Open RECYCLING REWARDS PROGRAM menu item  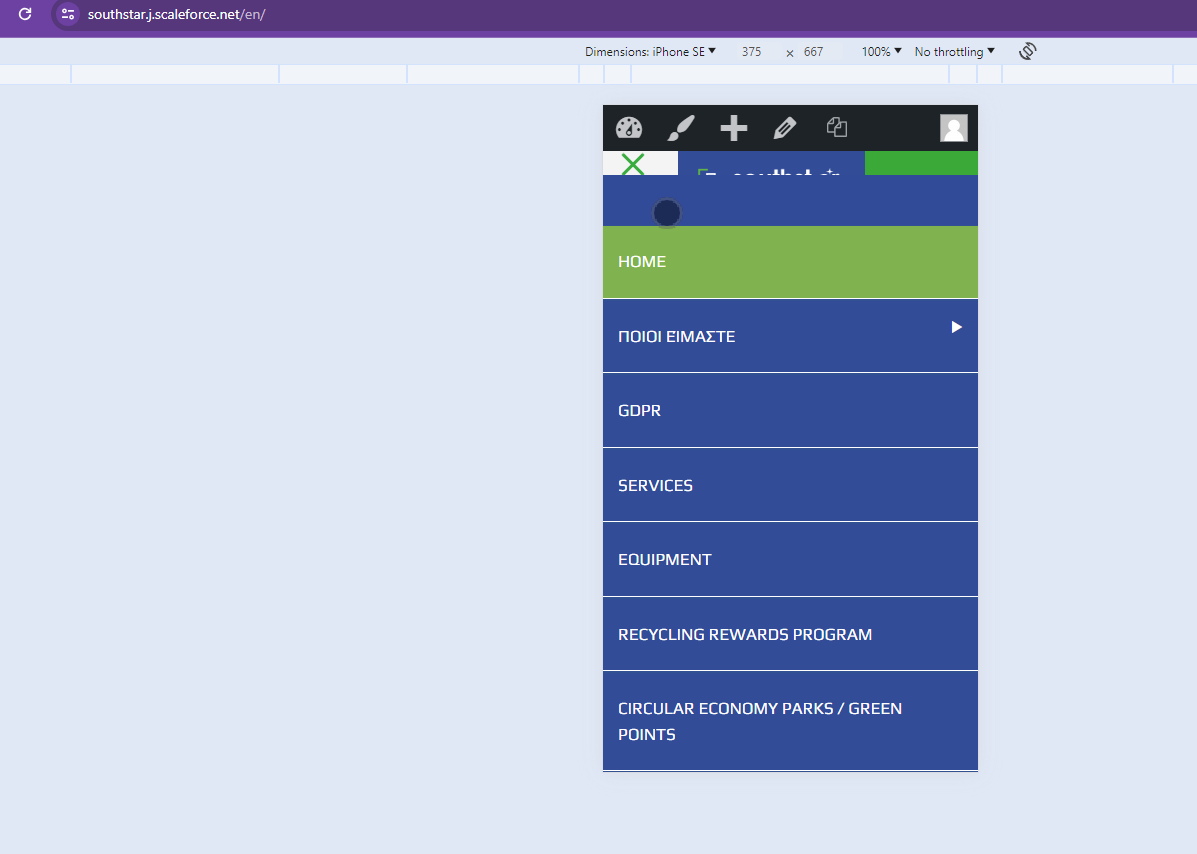(790, 634)
